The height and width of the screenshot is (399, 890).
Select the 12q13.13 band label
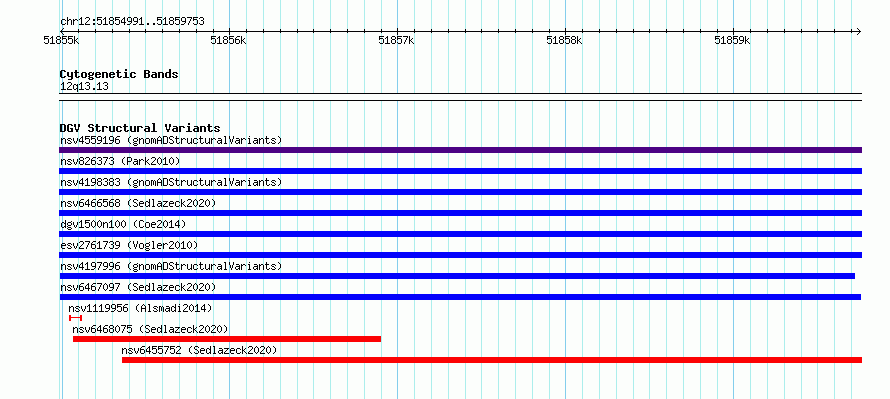point(84,87)
